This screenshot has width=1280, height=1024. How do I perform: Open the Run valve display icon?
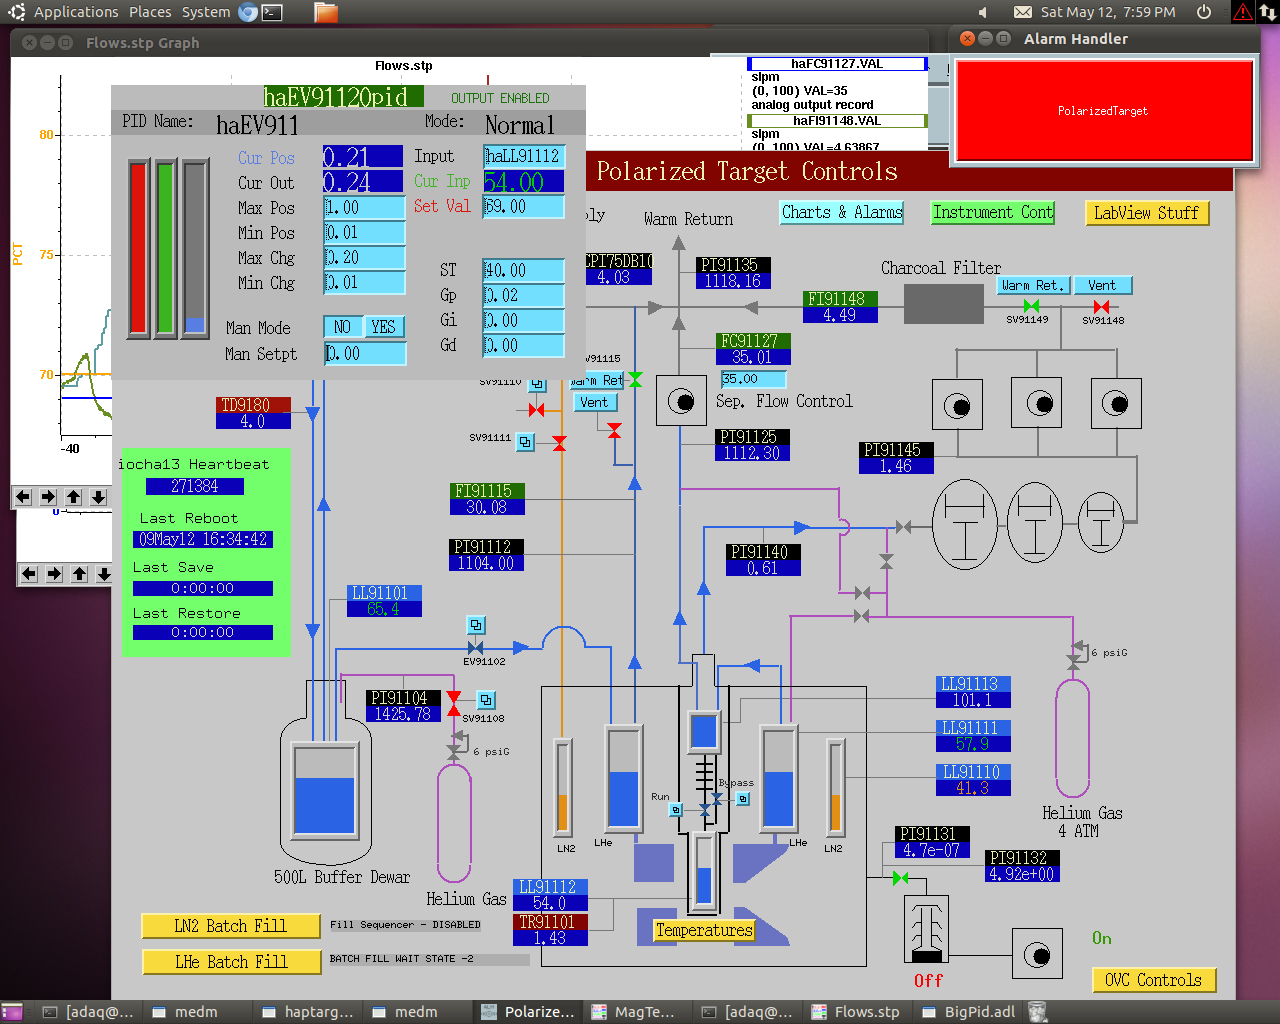click(676, 809)
